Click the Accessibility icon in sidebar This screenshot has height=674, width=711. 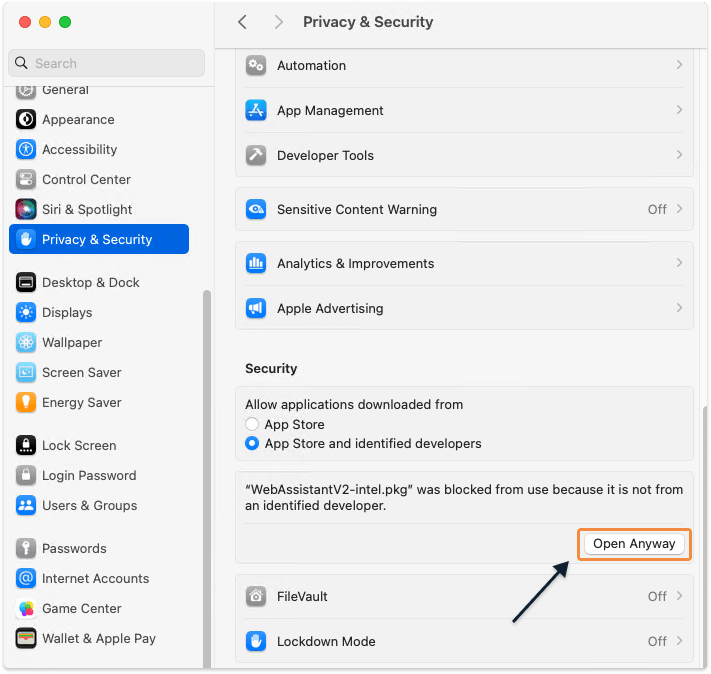point(26,150)
